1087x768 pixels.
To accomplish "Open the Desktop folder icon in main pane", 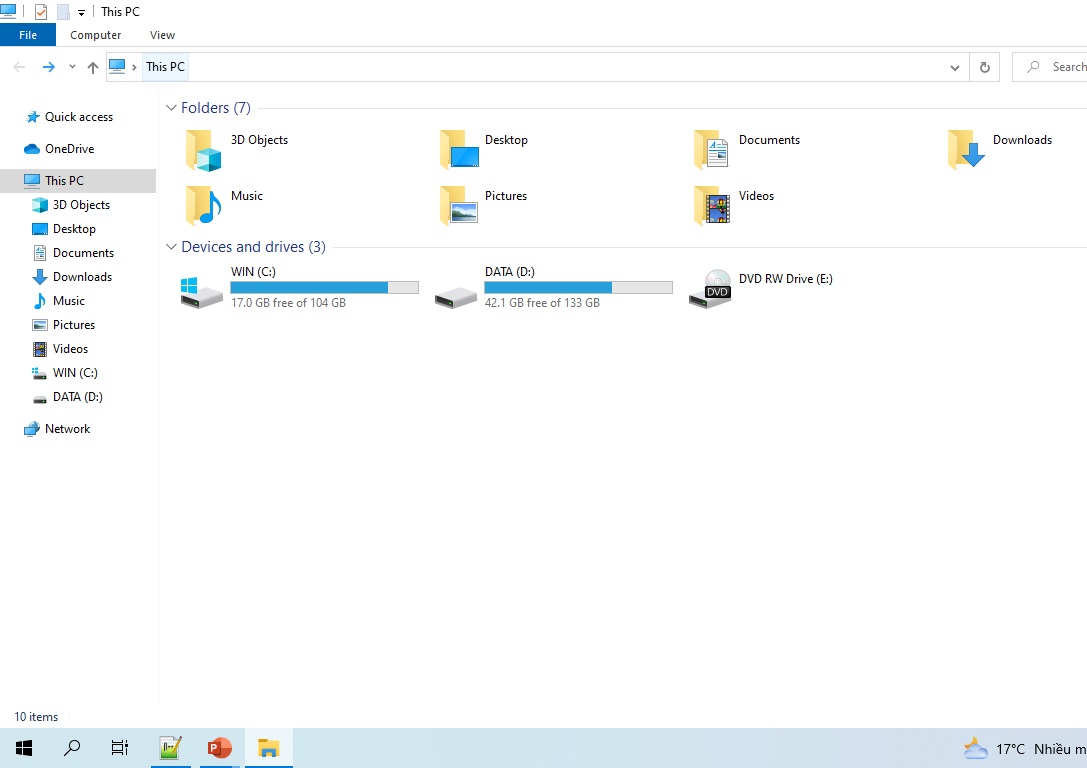I will coord(460,150).
